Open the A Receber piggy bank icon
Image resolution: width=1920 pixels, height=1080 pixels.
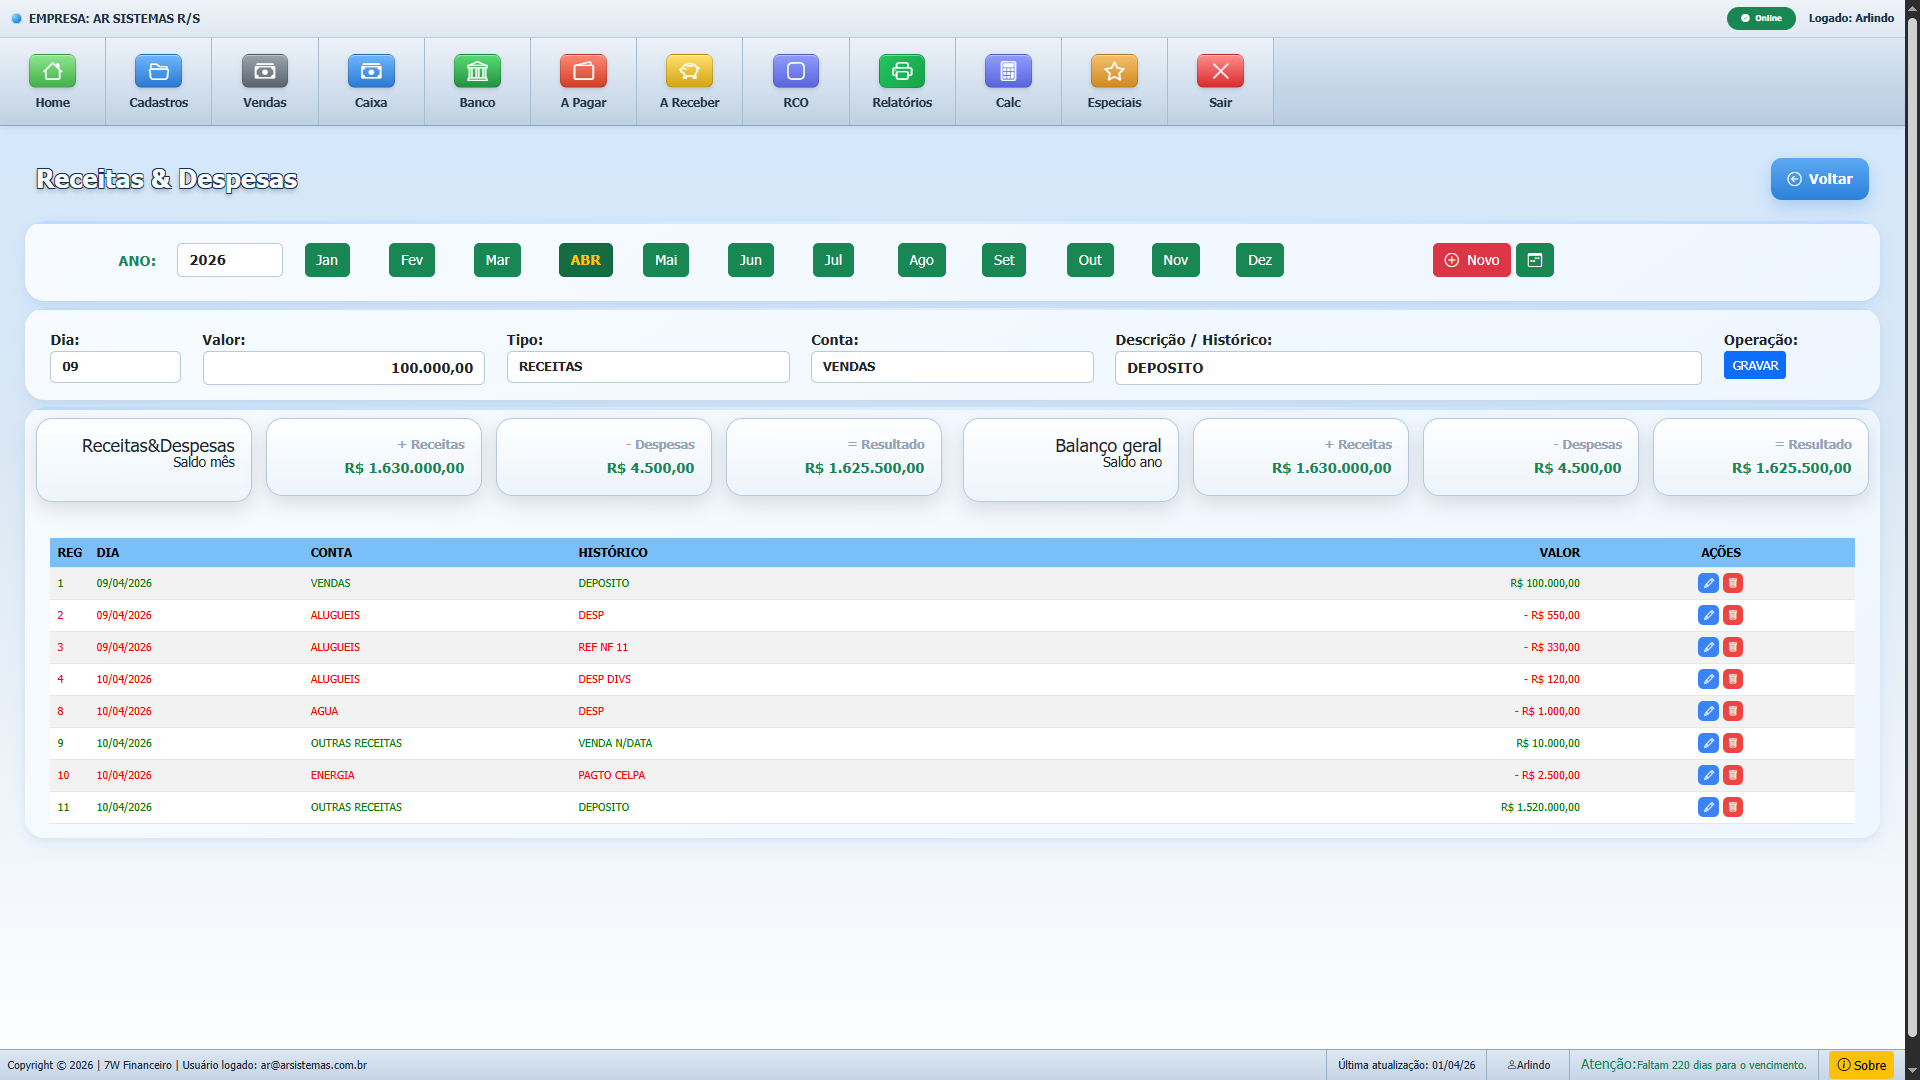click(689, 71)
